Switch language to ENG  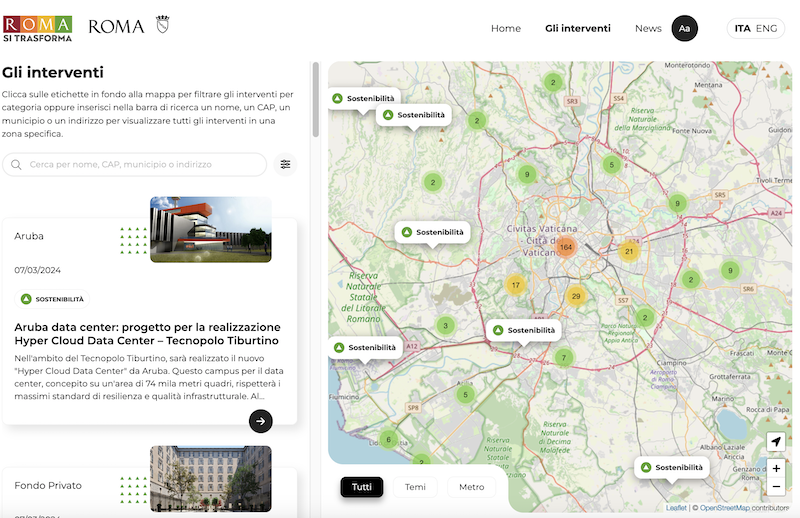coord(766,29)
